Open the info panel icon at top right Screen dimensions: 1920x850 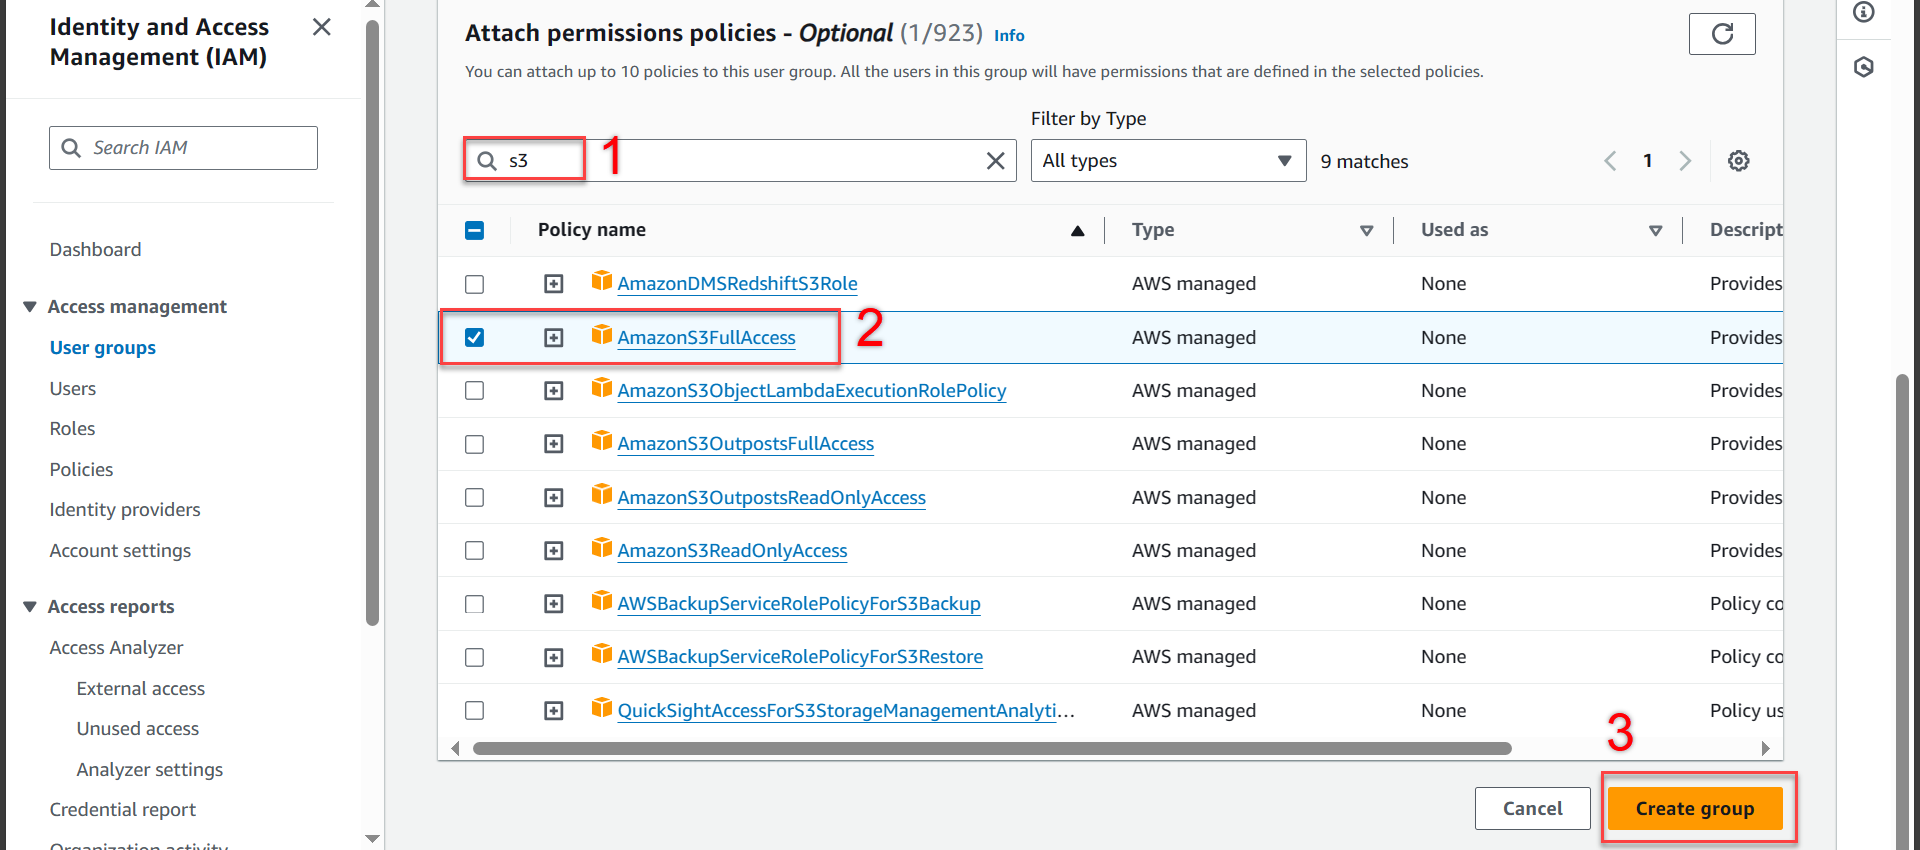coord(1864,12)
